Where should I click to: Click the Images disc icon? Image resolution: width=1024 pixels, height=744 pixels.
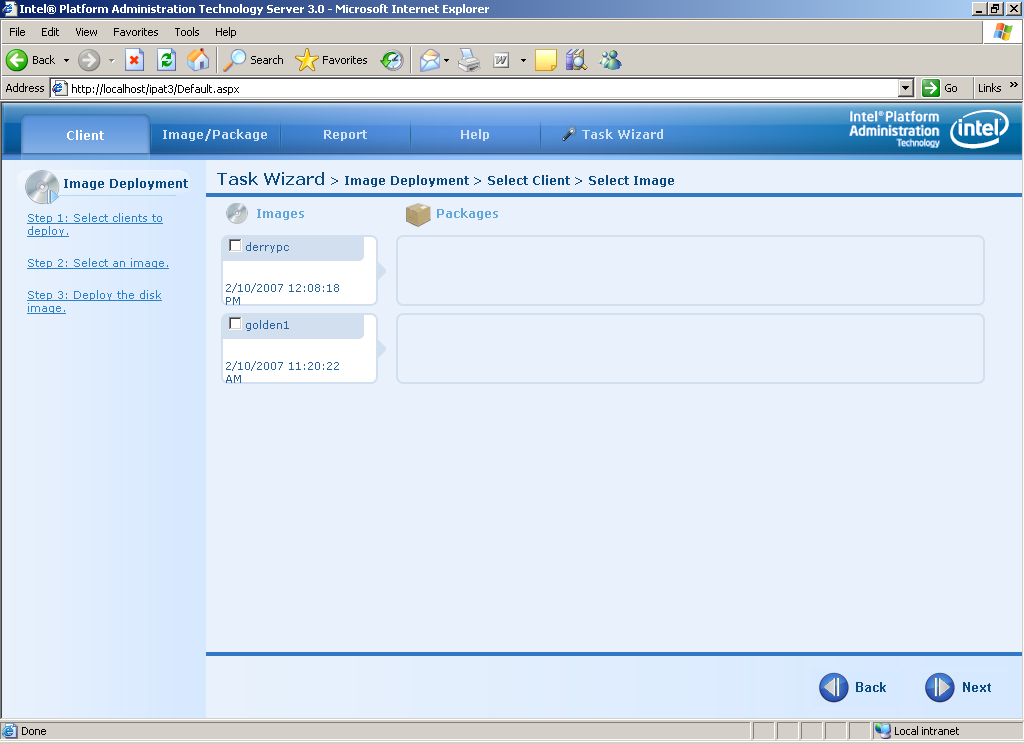click(x=236, y=214)
